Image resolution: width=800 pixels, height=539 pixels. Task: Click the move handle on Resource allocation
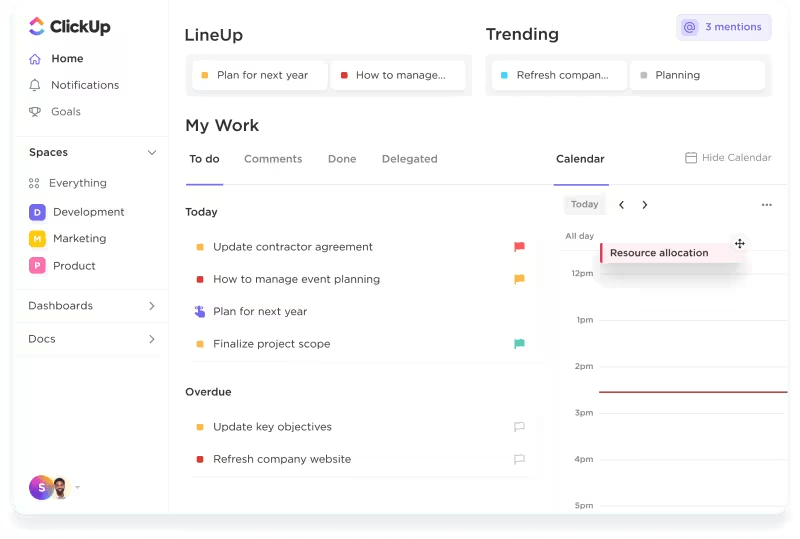coord(740,244)
